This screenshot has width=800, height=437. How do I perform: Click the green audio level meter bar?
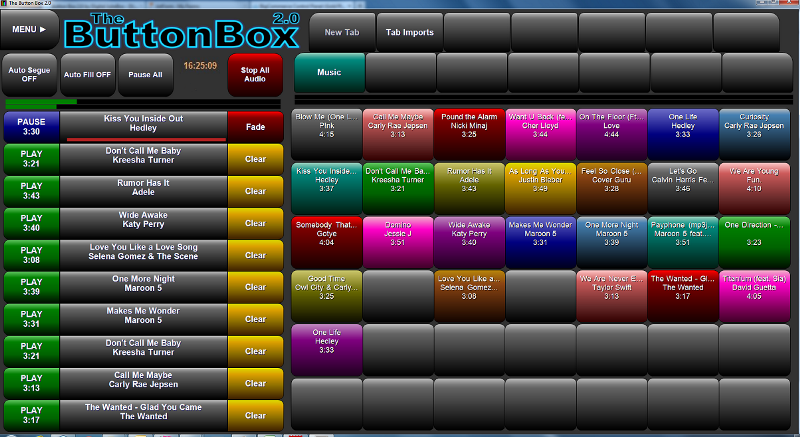[x=41, y=102]
